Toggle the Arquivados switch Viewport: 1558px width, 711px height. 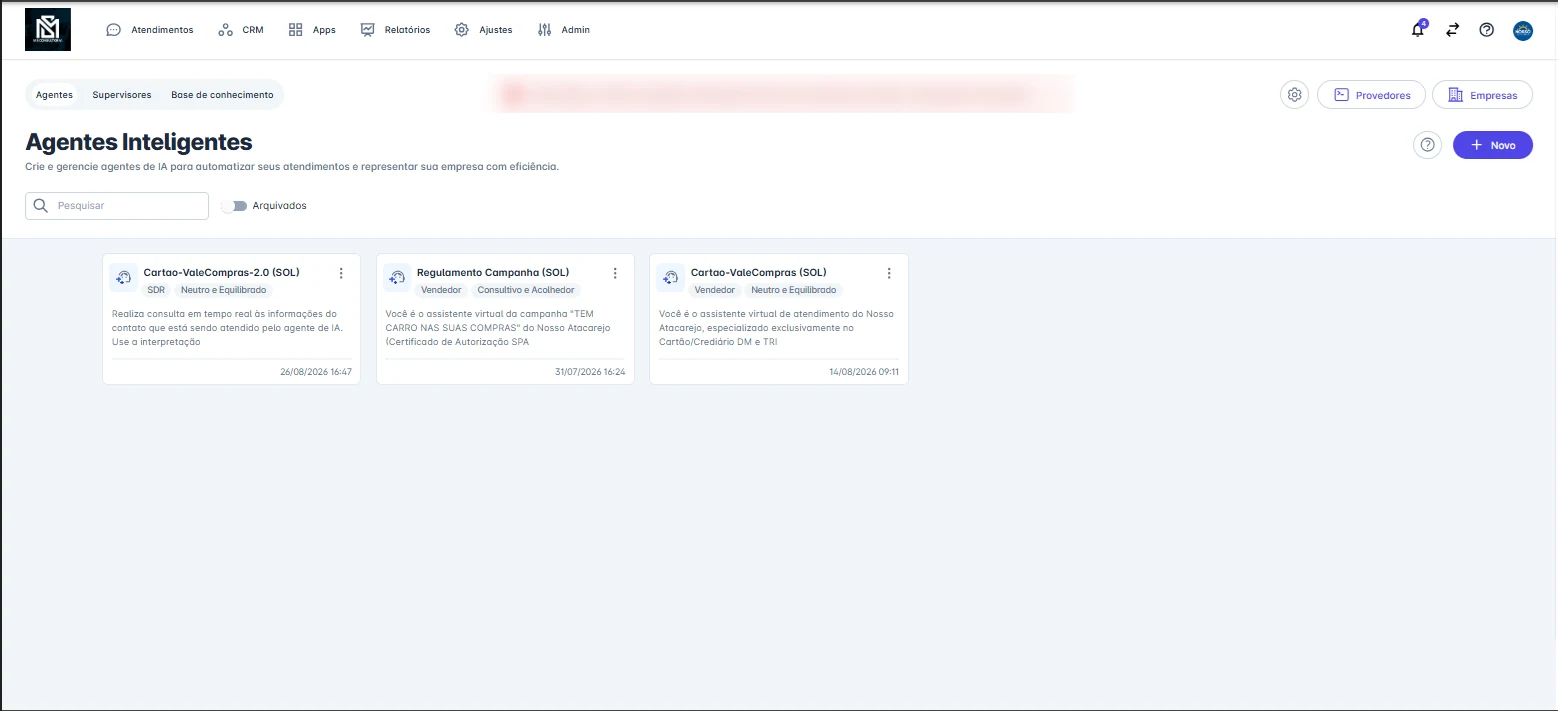[x=235, y=206]
